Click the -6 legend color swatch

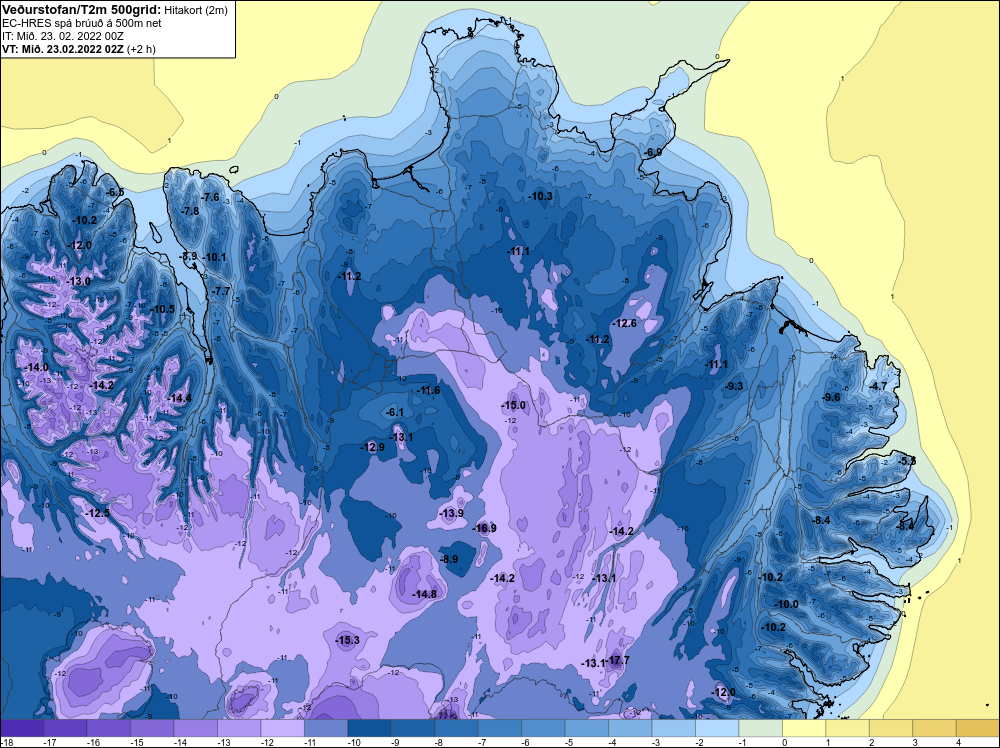(x=543, y=728)
